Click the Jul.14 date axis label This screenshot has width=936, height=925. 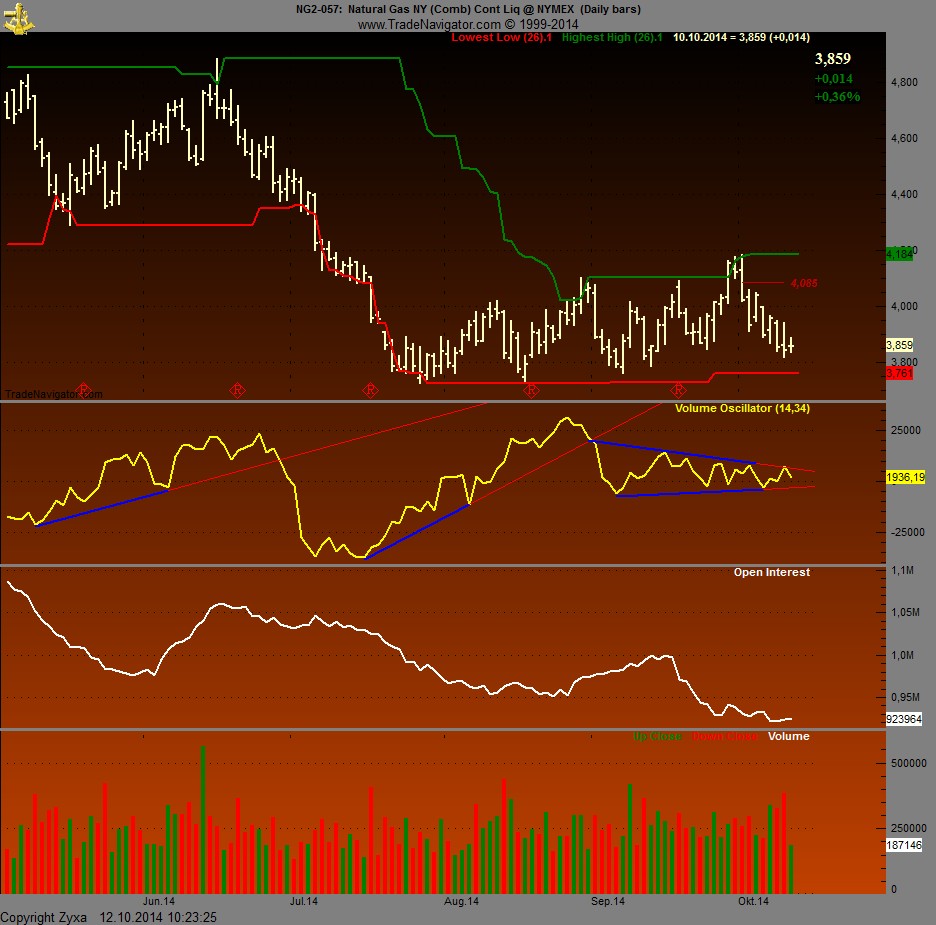[304, 901]
